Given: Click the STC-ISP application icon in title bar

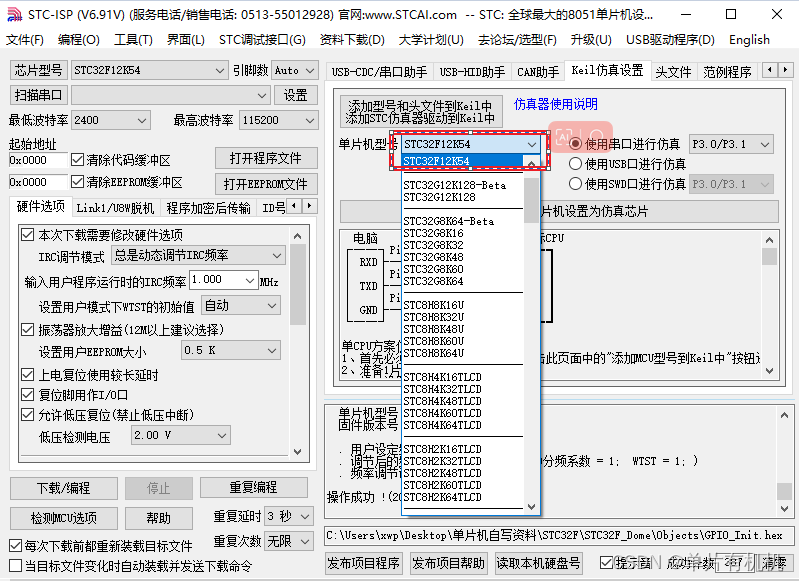Looking at the screenshot, I should (x=14, y=15).
